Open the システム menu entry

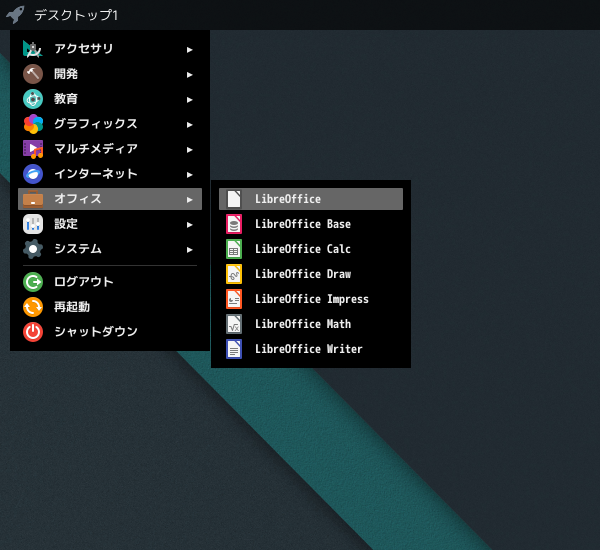pos(110,249)
